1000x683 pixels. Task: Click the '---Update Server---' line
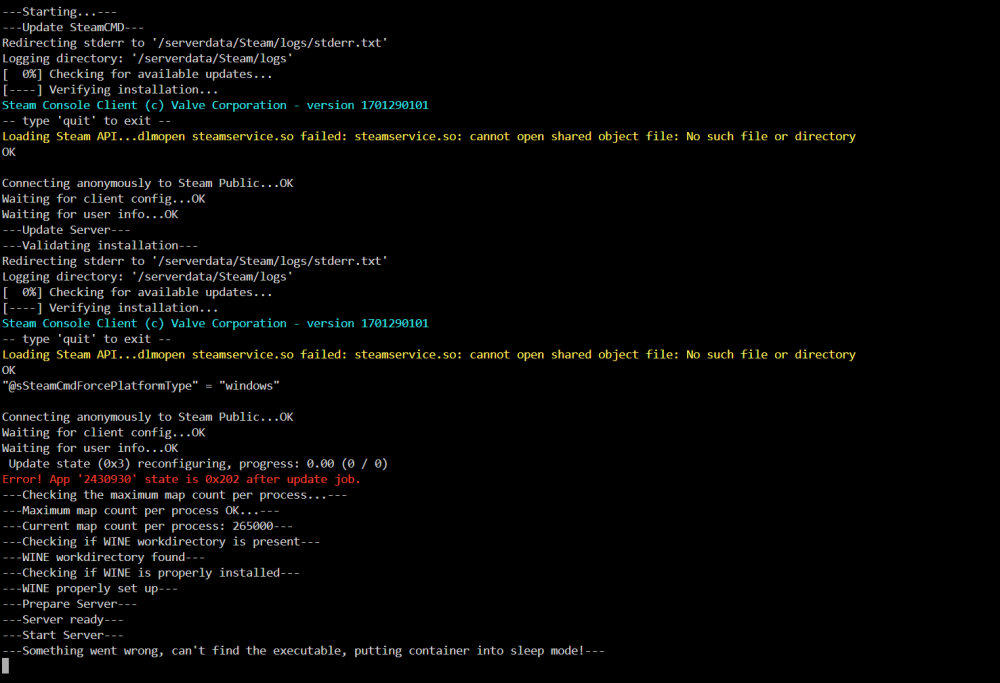pyautogui.click(x=66, y=230)
